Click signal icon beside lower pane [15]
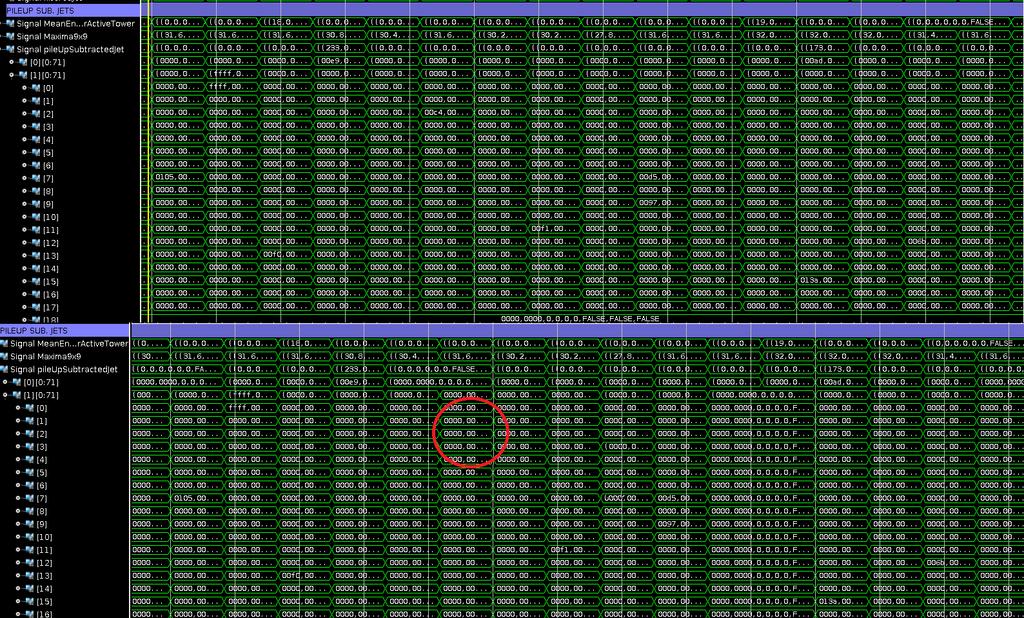Viewport: 1024px width, 618px height. (29, 602)
